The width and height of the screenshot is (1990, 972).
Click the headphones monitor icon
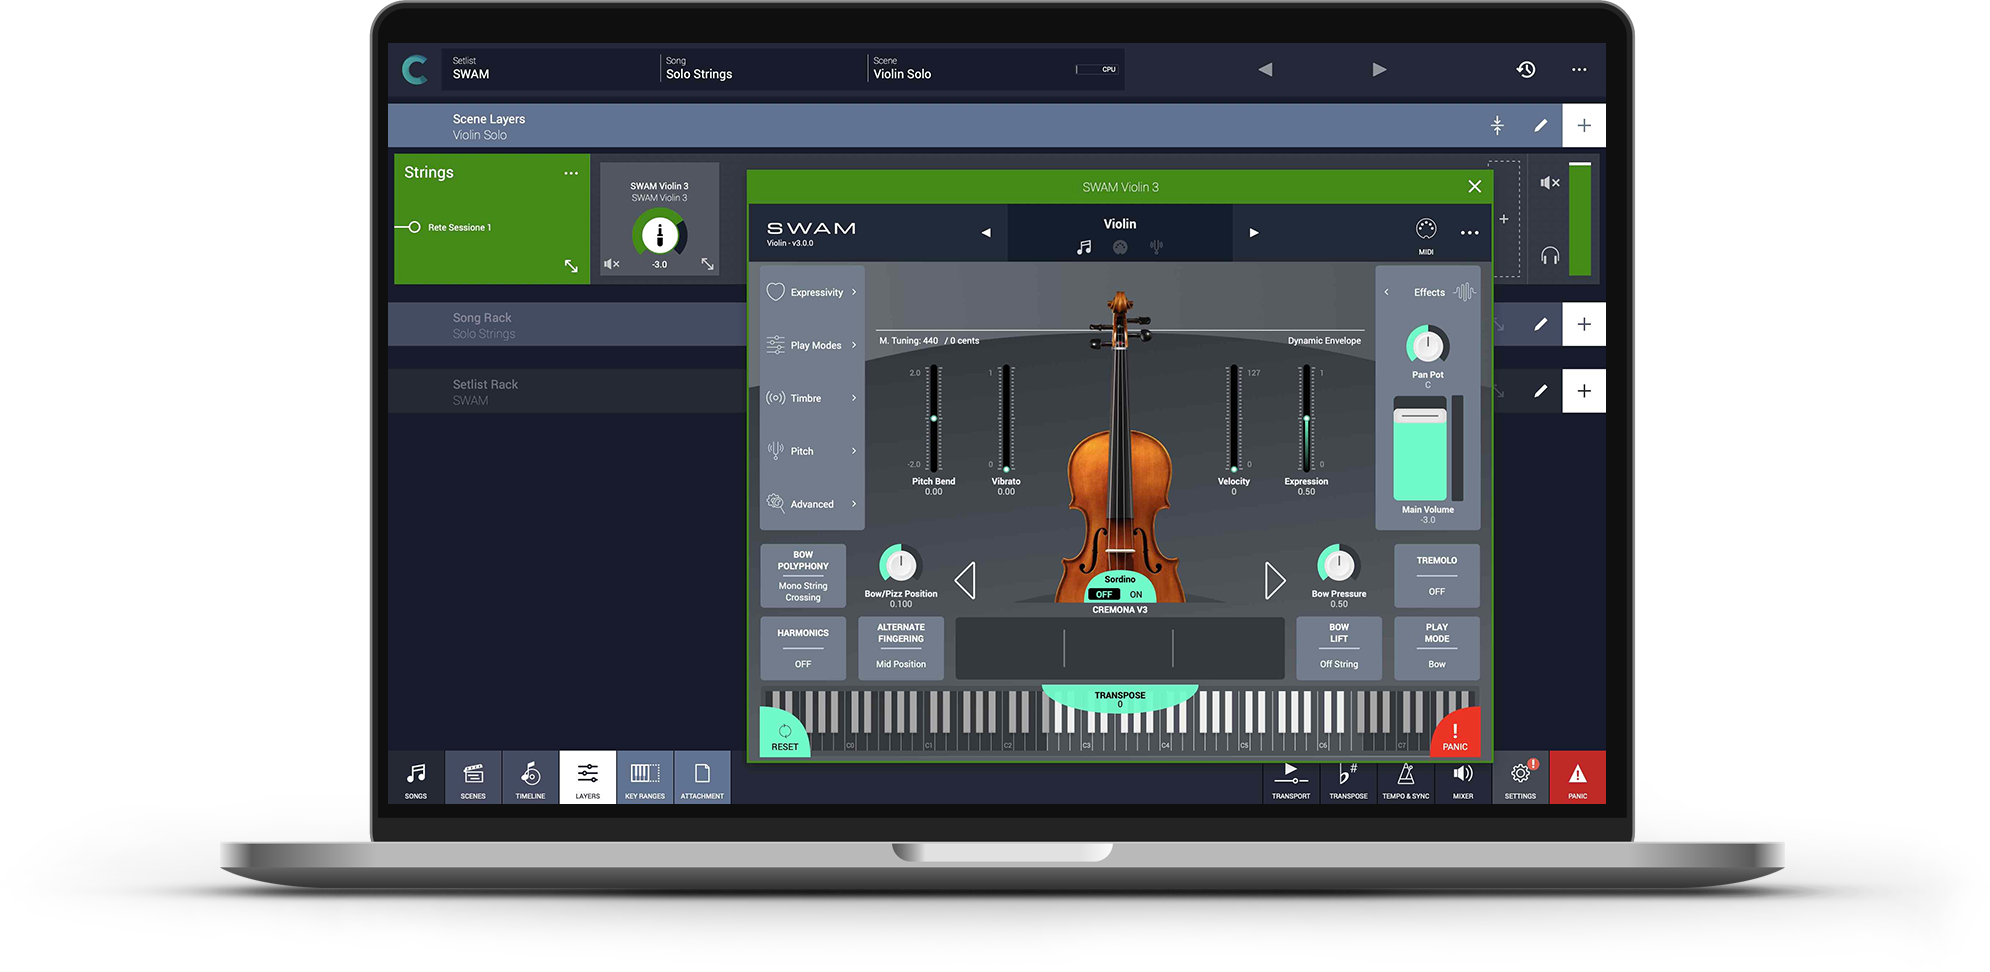(1550, 256)
